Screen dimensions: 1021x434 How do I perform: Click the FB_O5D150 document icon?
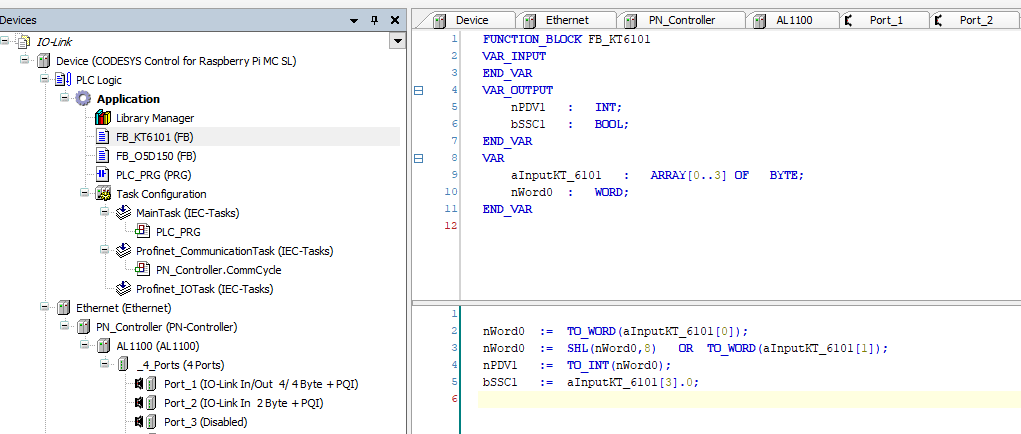point(103,156)
